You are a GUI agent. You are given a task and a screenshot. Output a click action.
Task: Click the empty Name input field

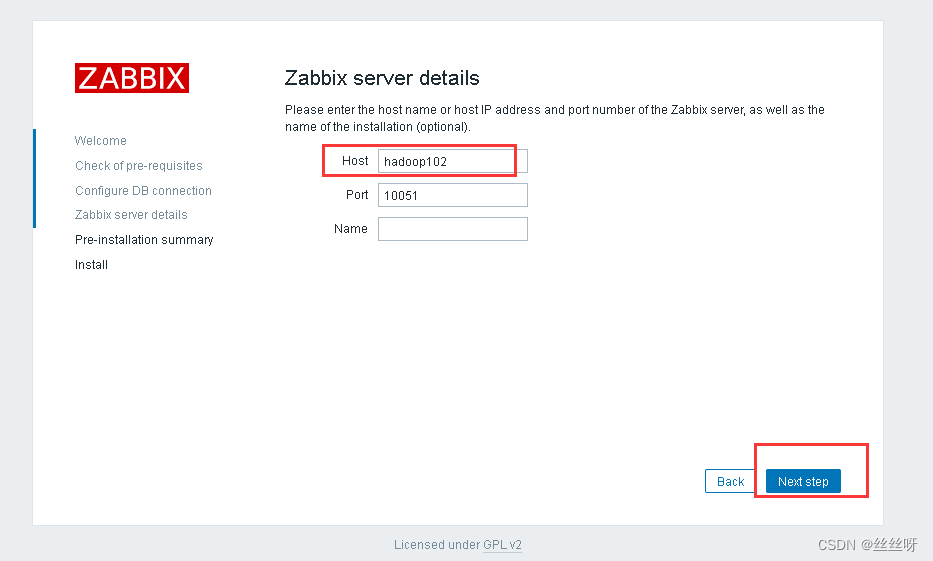coord(452,229)
